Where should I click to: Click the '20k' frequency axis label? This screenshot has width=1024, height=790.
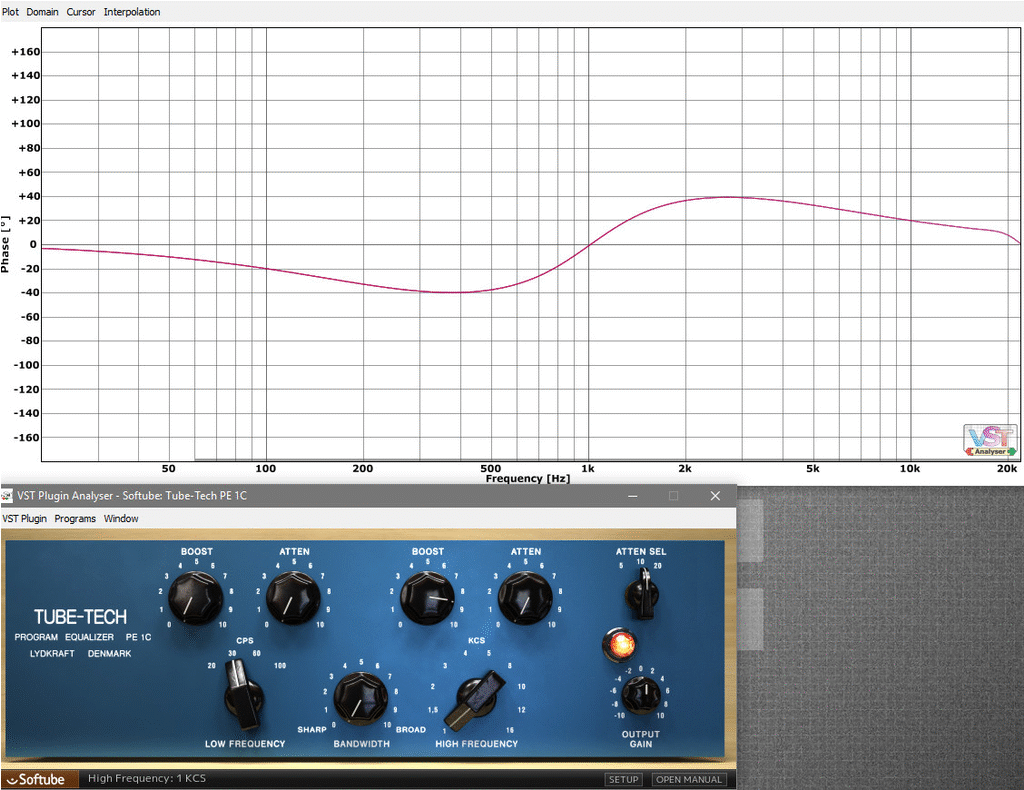(1006, 468)
